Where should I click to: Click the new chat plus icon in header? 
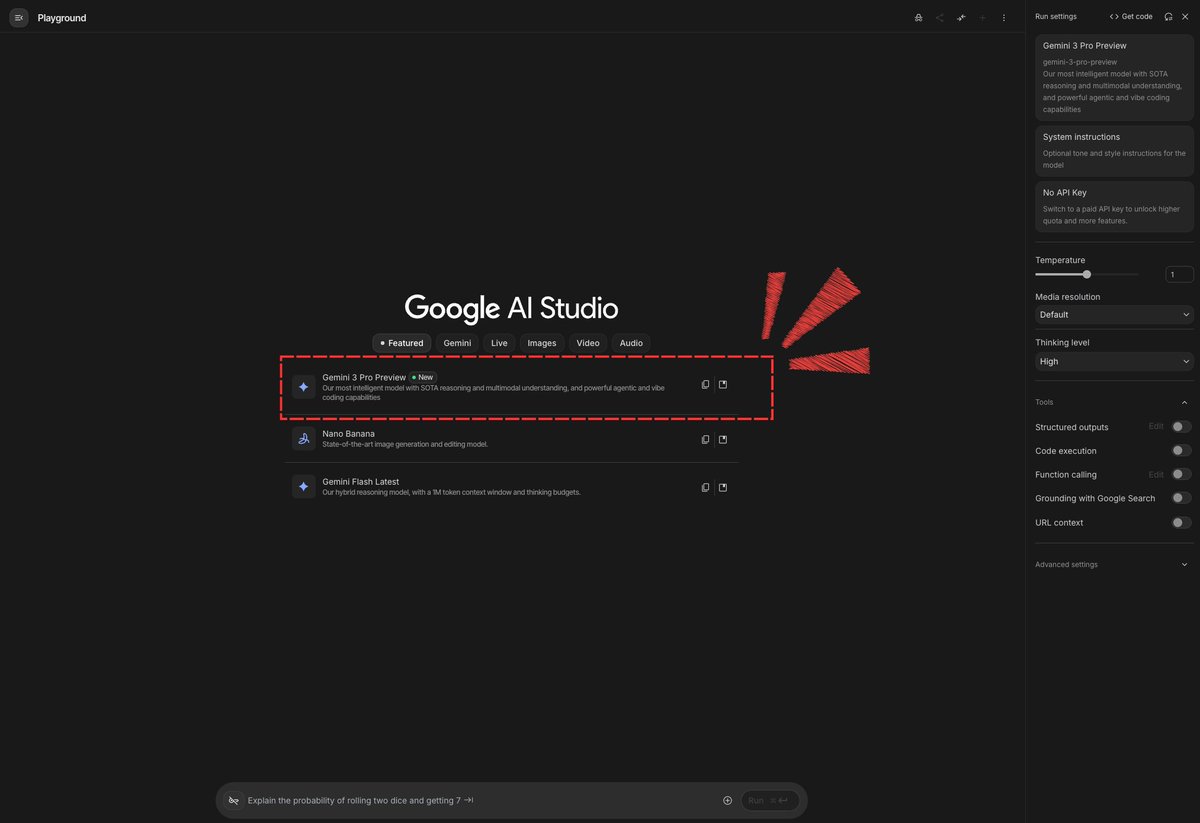[x=982, y=18]
